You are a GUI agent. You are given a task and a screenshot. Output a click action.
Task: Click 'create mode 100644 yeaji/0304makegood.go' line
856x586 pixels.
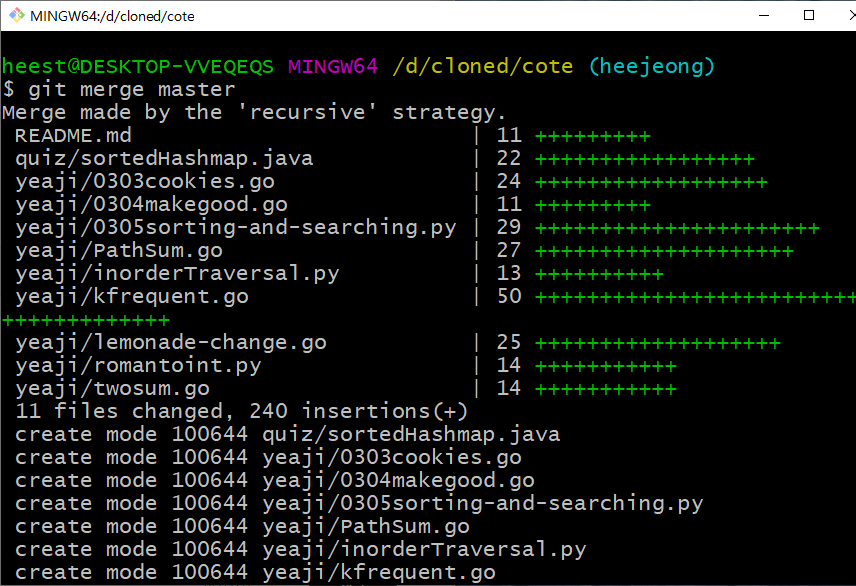275,480
